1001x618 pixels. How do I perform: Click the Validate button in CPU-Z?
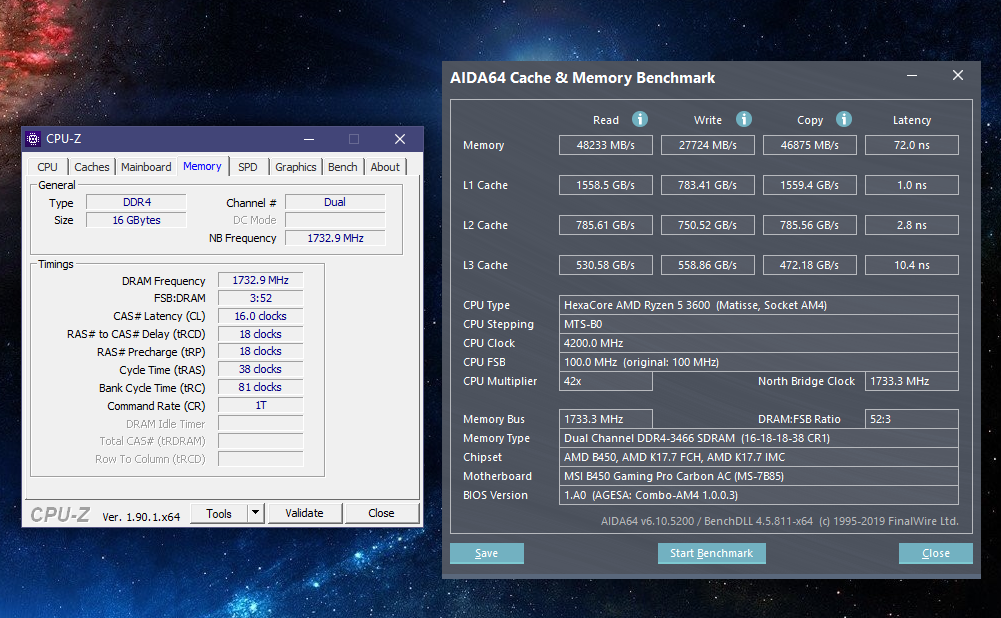[305, 513]
